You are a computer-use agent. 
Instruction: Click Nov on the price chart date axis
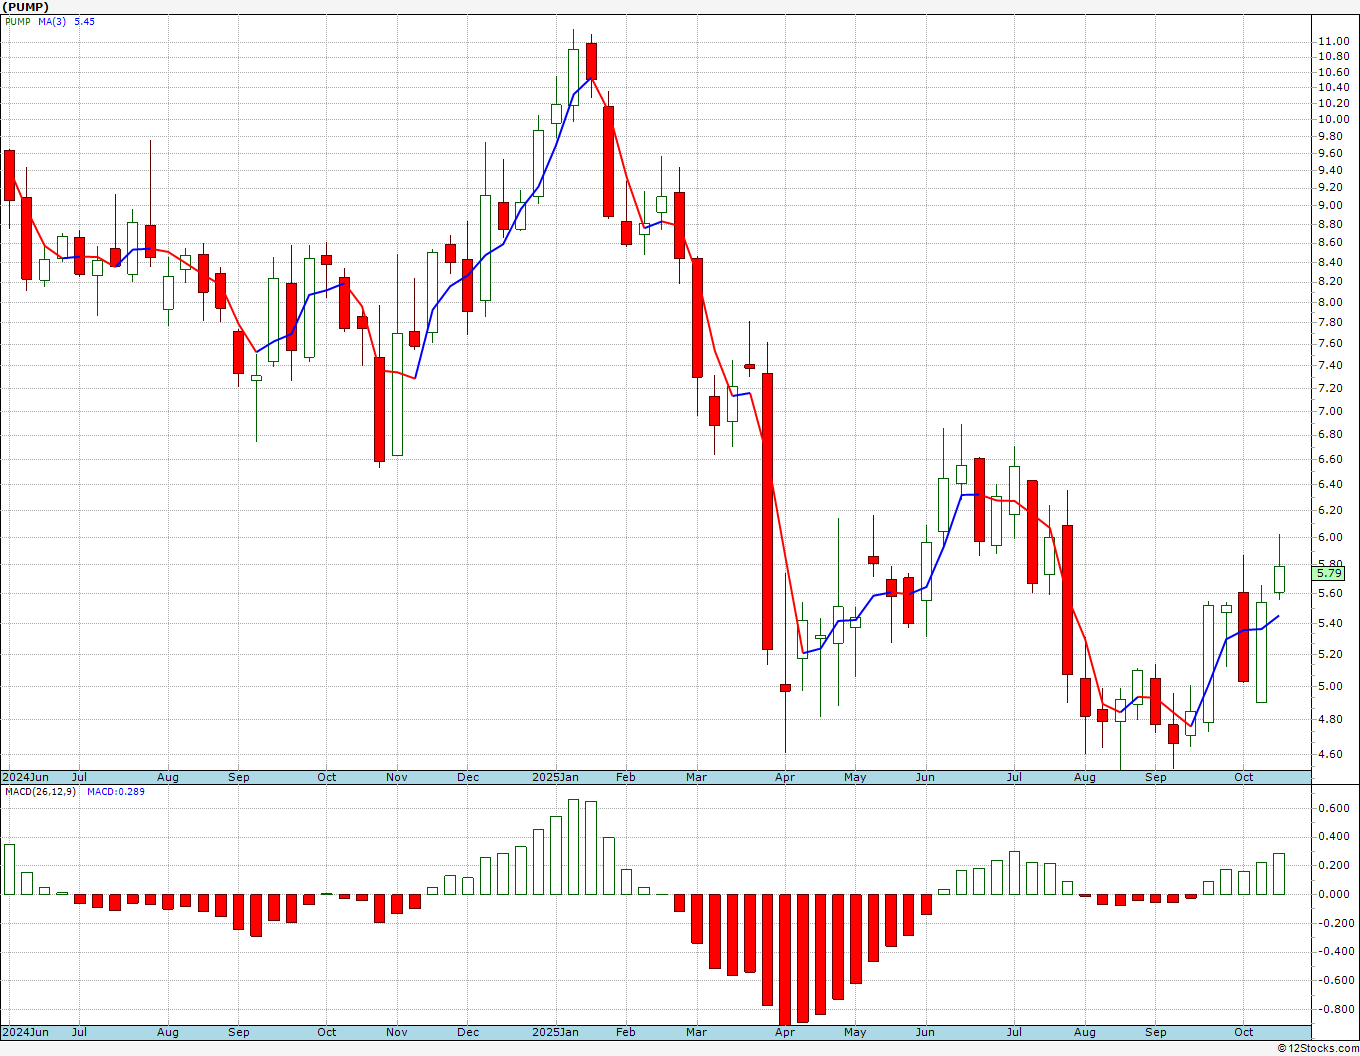click(397, 777)
